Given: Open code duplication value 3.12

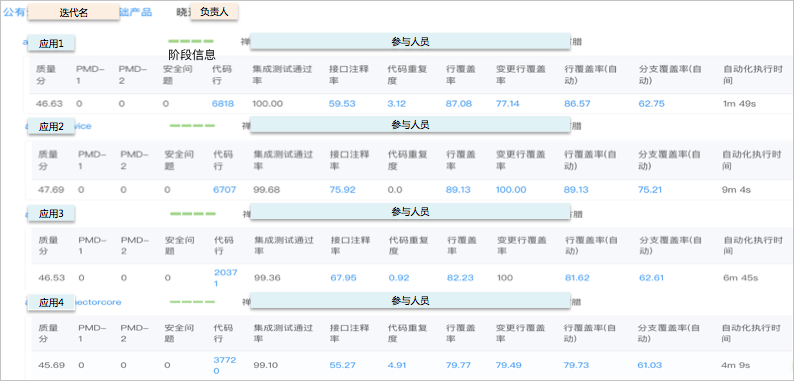Looking at the screenshot, I should point(396,104).
